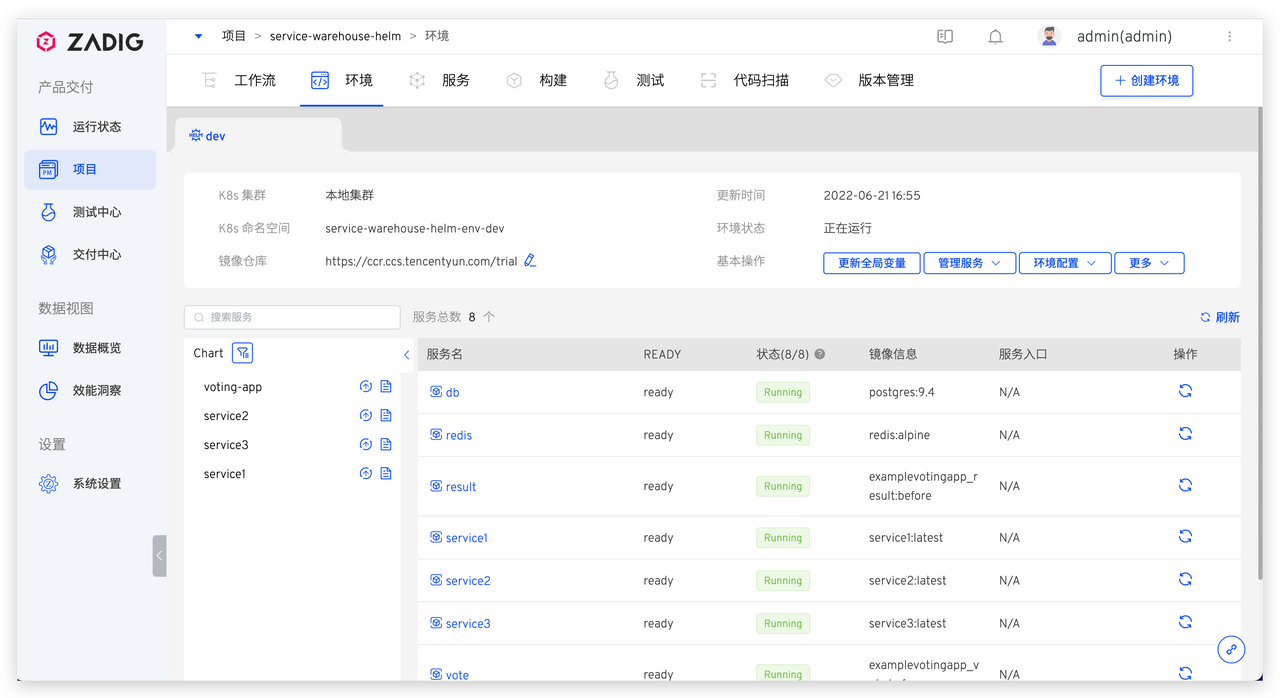The image size is (1280, 698).
Task: Collapse the Chart panel with chevron
Action: click(x=406, y=354)
